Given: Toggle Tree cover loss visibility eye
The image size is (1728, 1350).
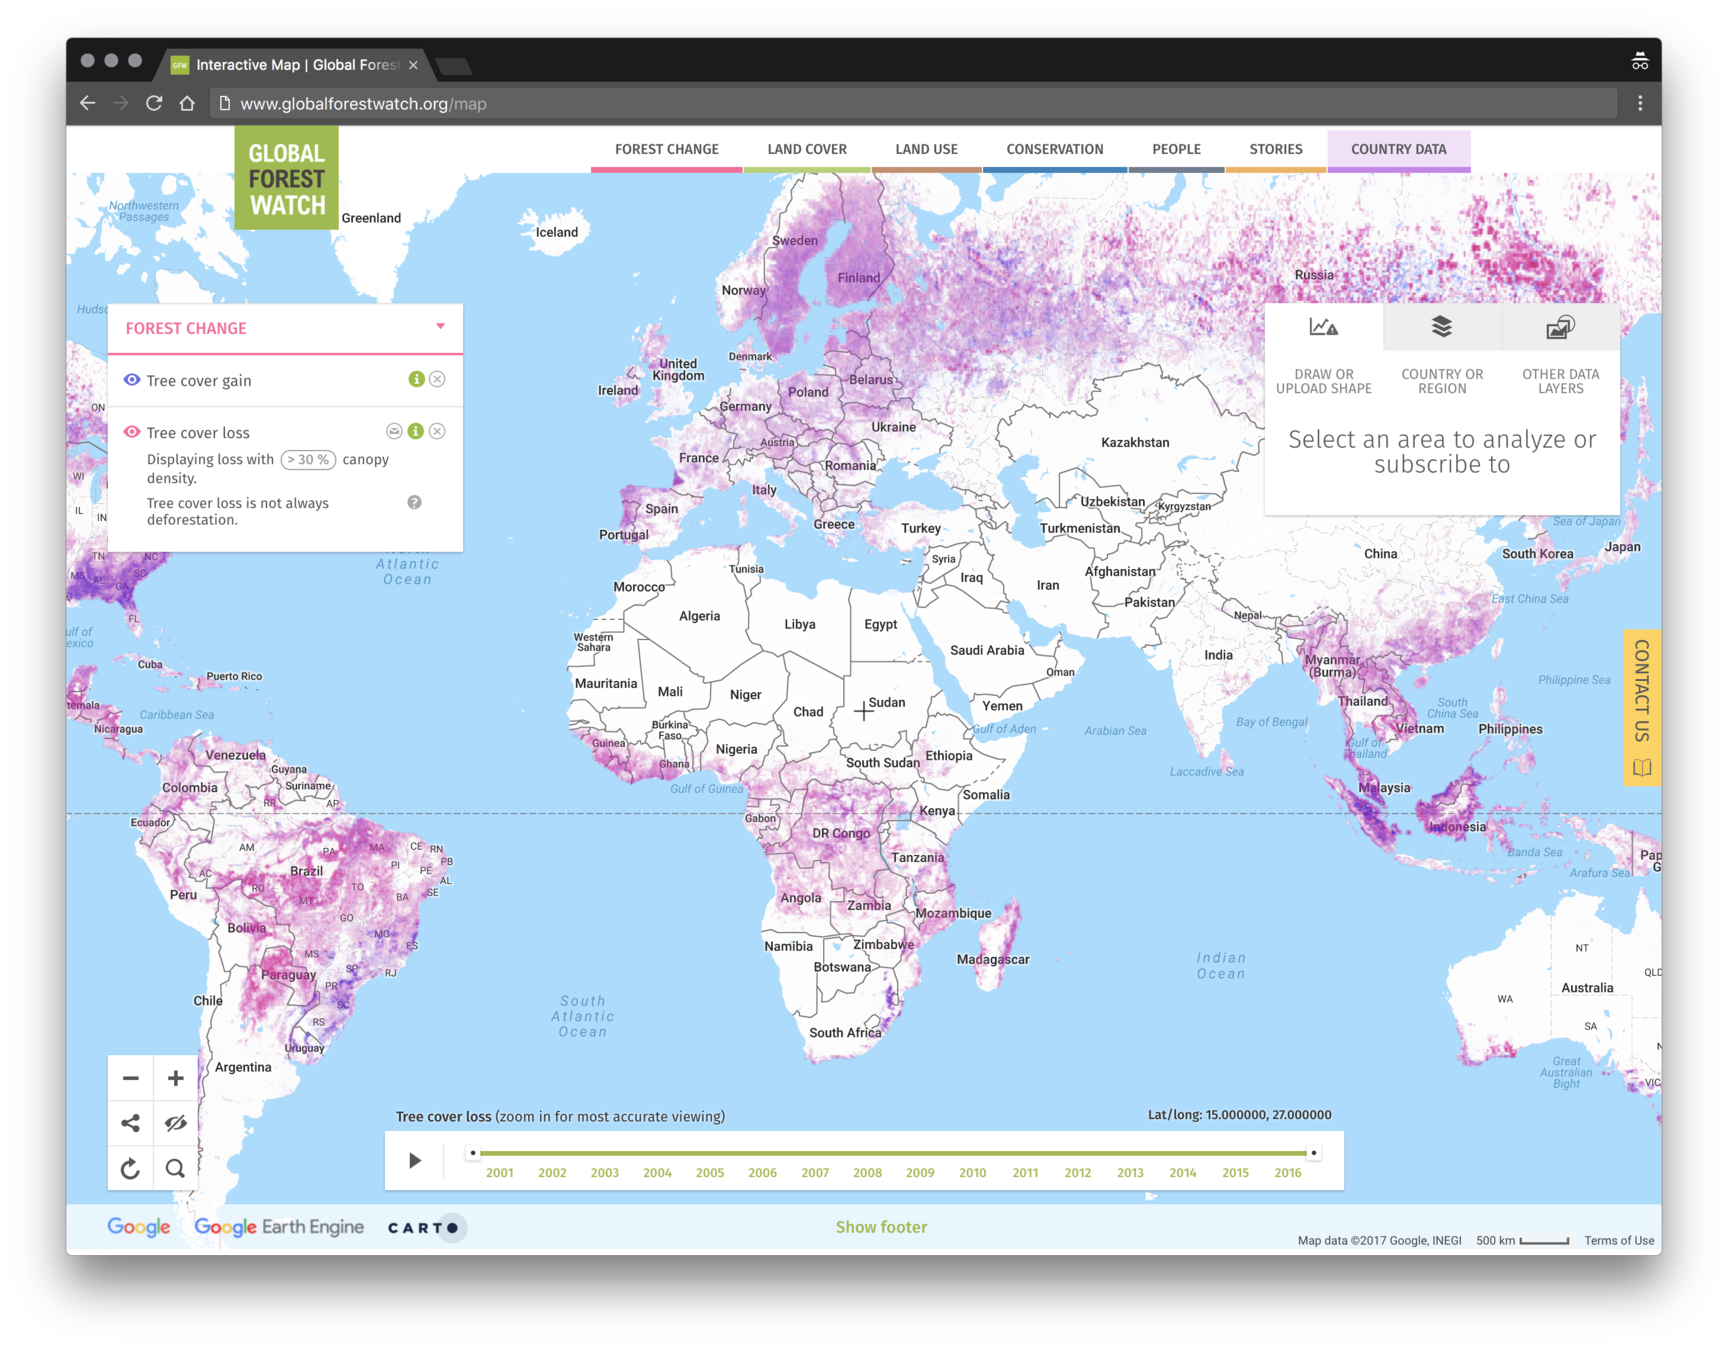Looking at the screenshot, I should 131,432.
